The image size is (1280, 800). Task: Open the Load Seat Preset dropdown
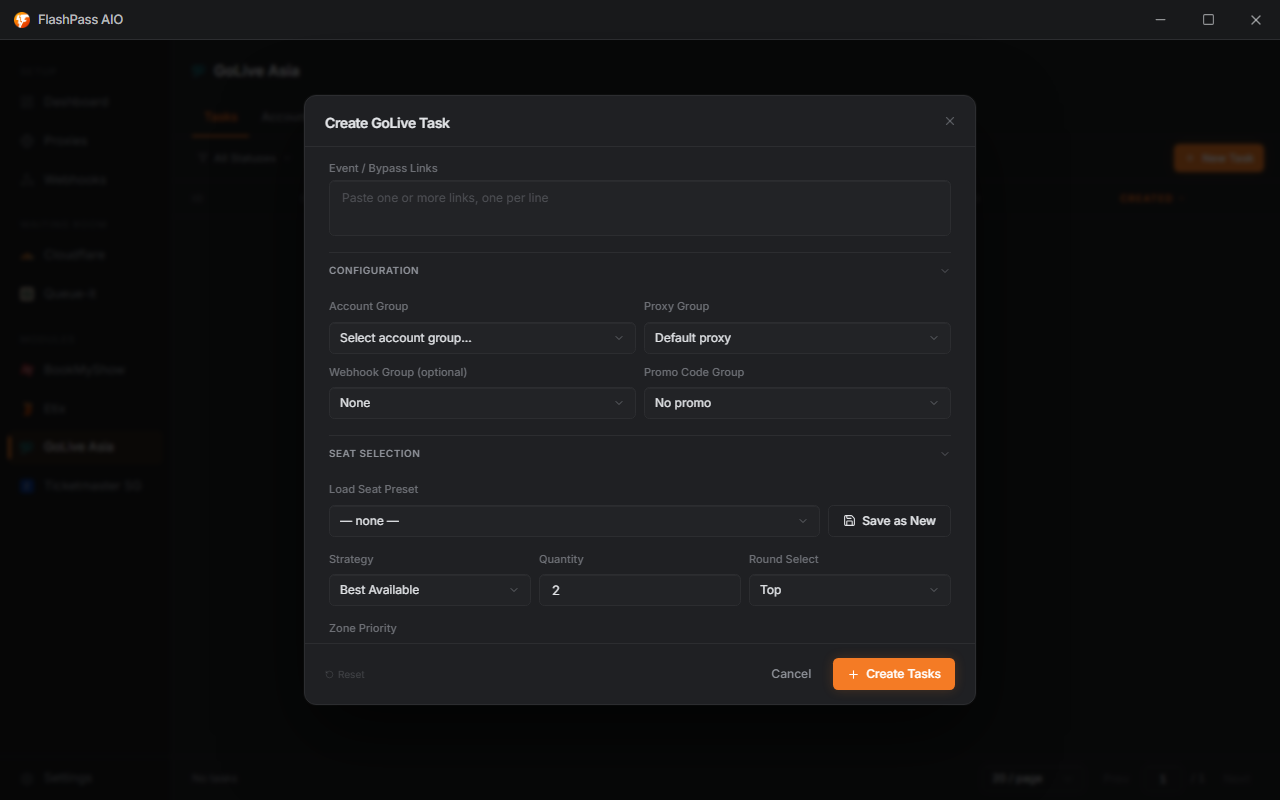pos(574,521)
